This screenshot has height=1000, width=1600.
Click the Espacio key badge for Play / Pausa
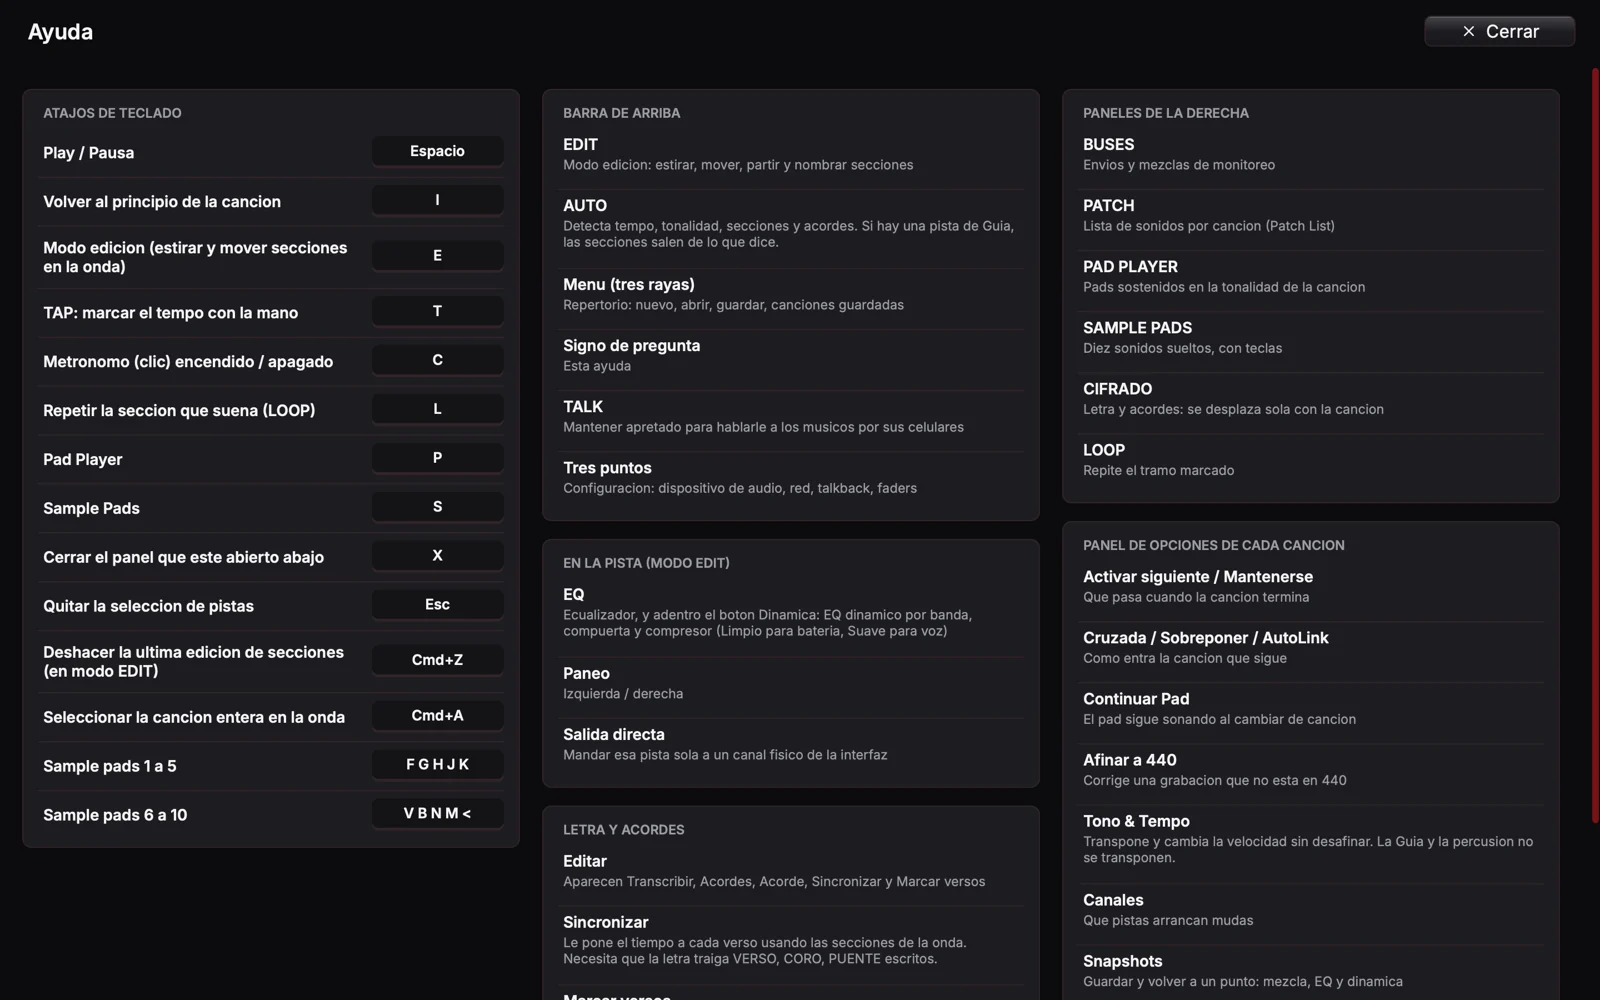click(437, 151)
